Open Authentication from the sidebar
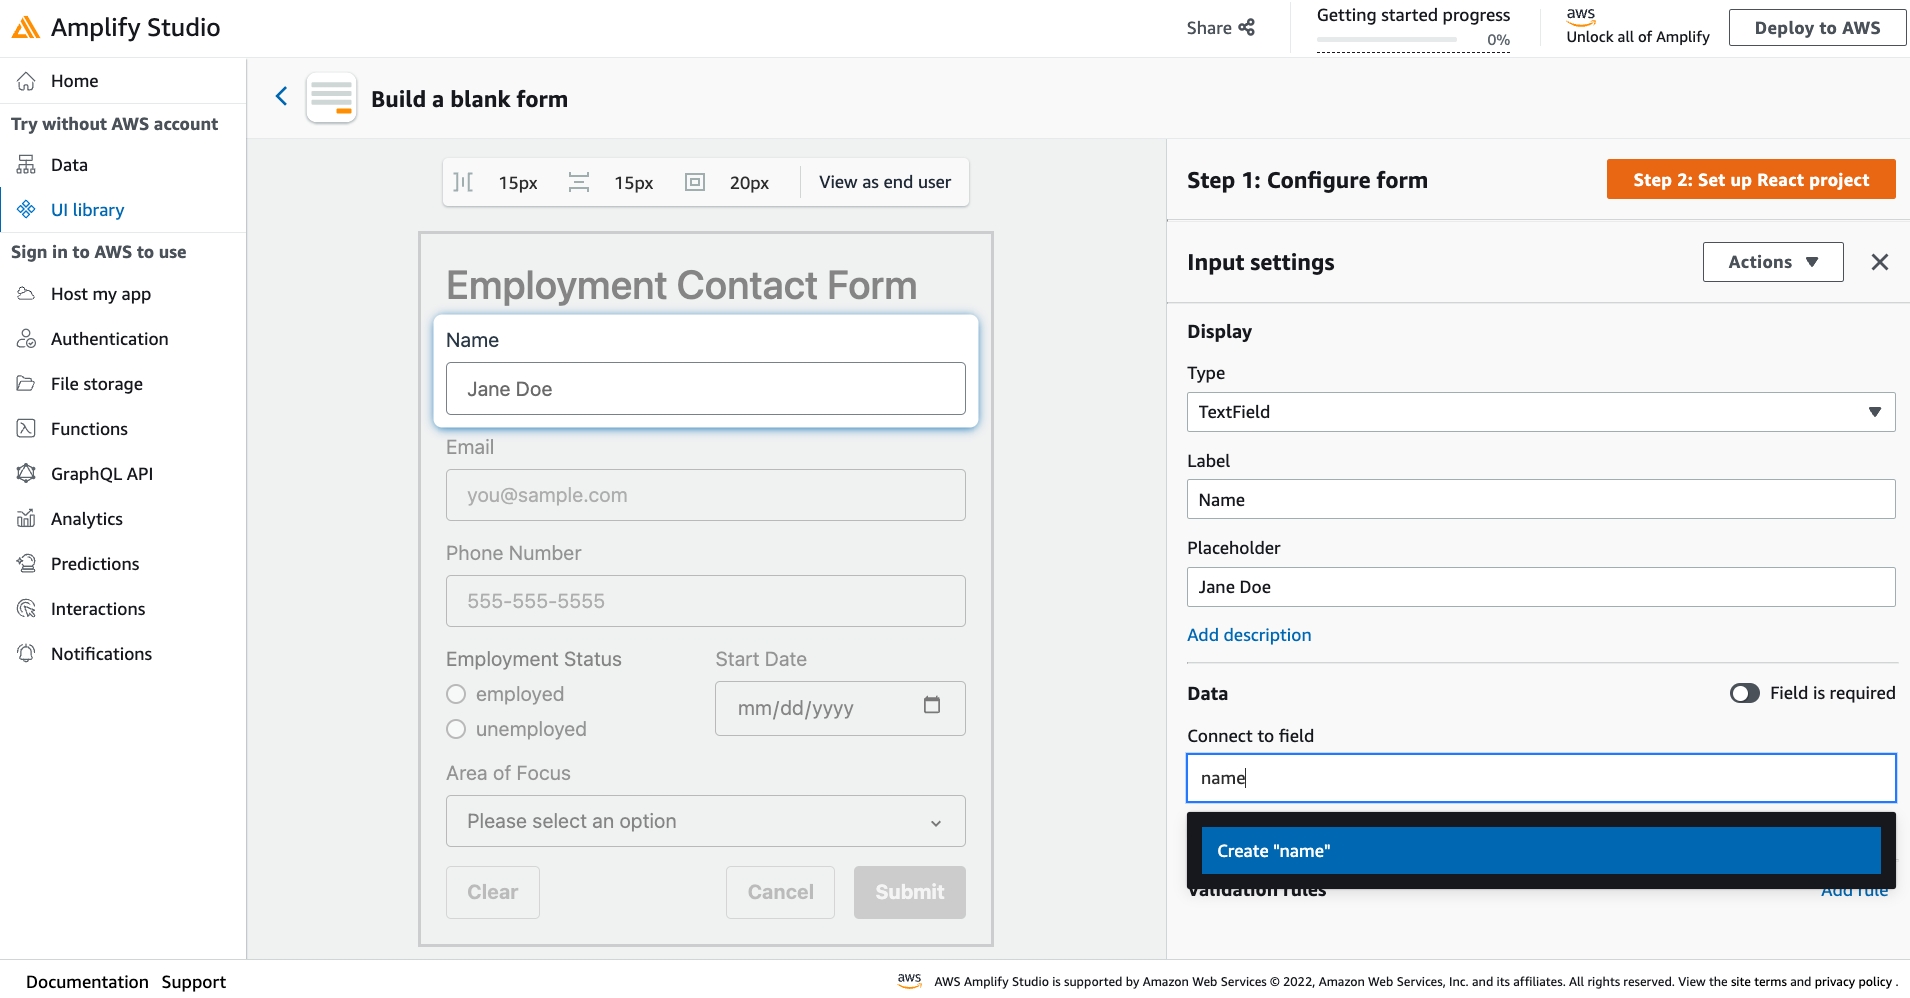The width and height of the screenshot is (1910, 998). pyautogui.click(x=109, y=338)
